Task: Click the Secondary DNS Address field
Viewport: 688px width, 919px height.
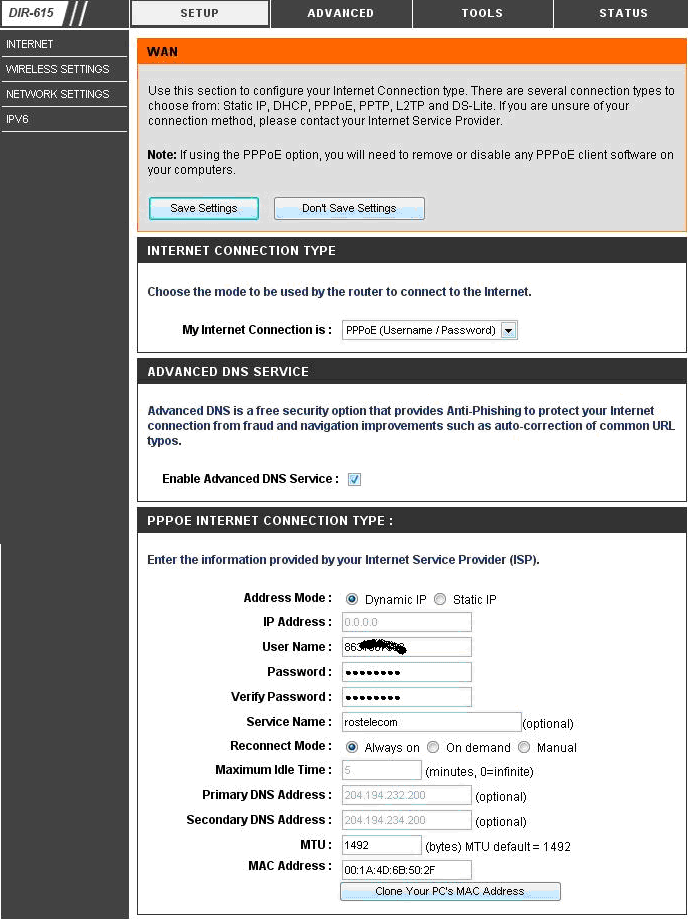Action: click(407, 820)
